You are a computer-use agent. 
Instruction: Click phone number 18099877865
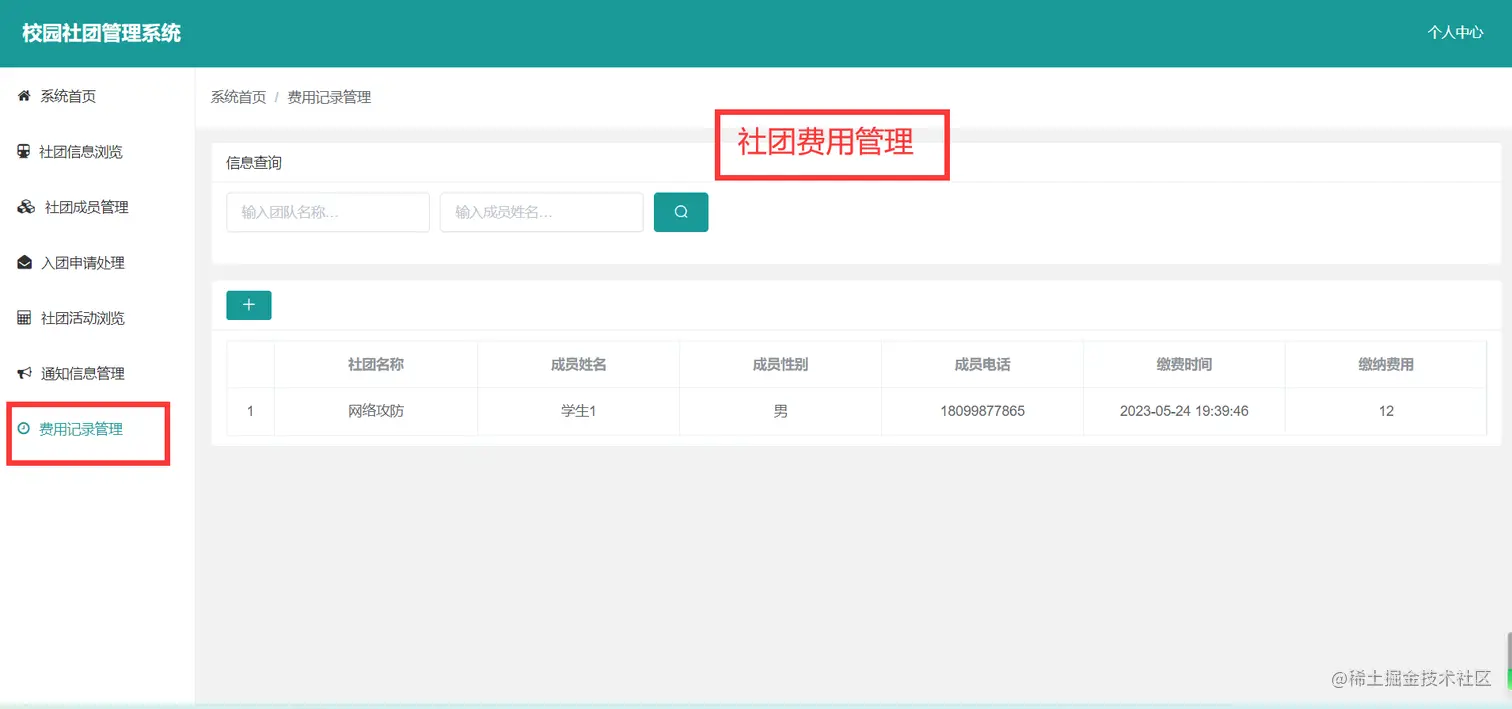[x=982, y=411]
